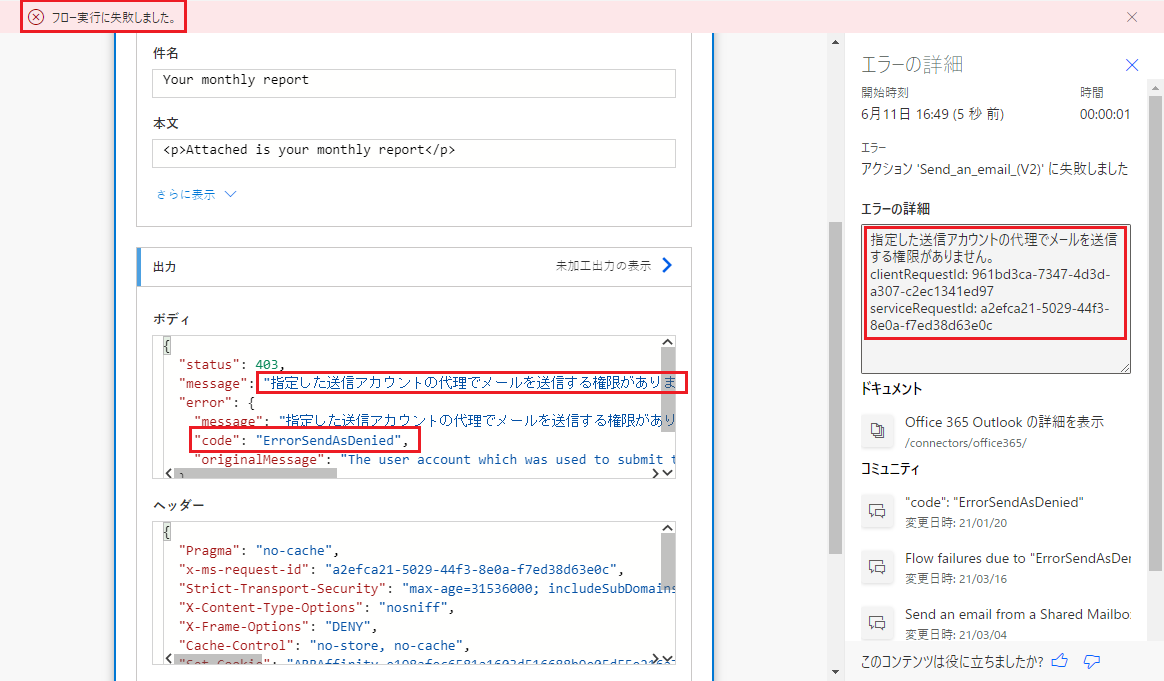
Task: Click up arrow in ボディ output scrollbar
Action: tap(667, 342)
